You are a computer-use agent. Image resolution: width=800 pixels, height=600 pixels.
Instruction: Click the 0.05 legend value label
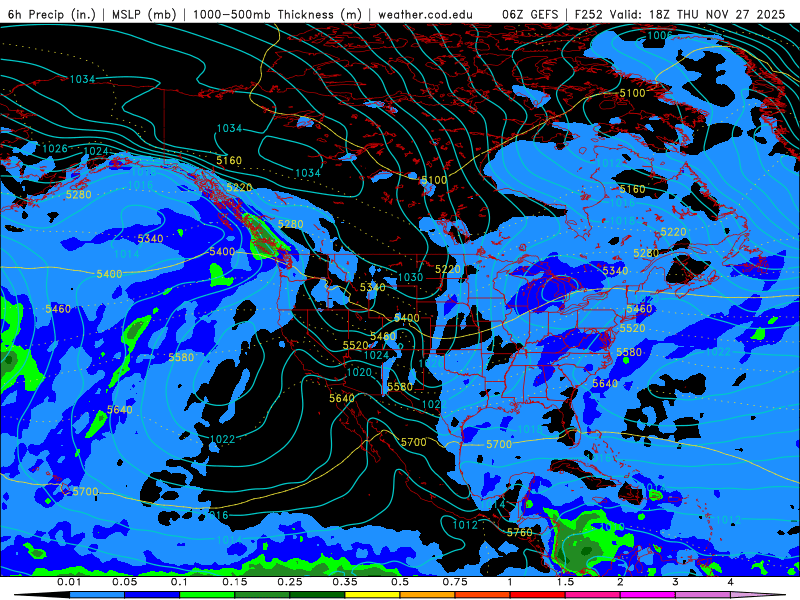pos(124,582)
